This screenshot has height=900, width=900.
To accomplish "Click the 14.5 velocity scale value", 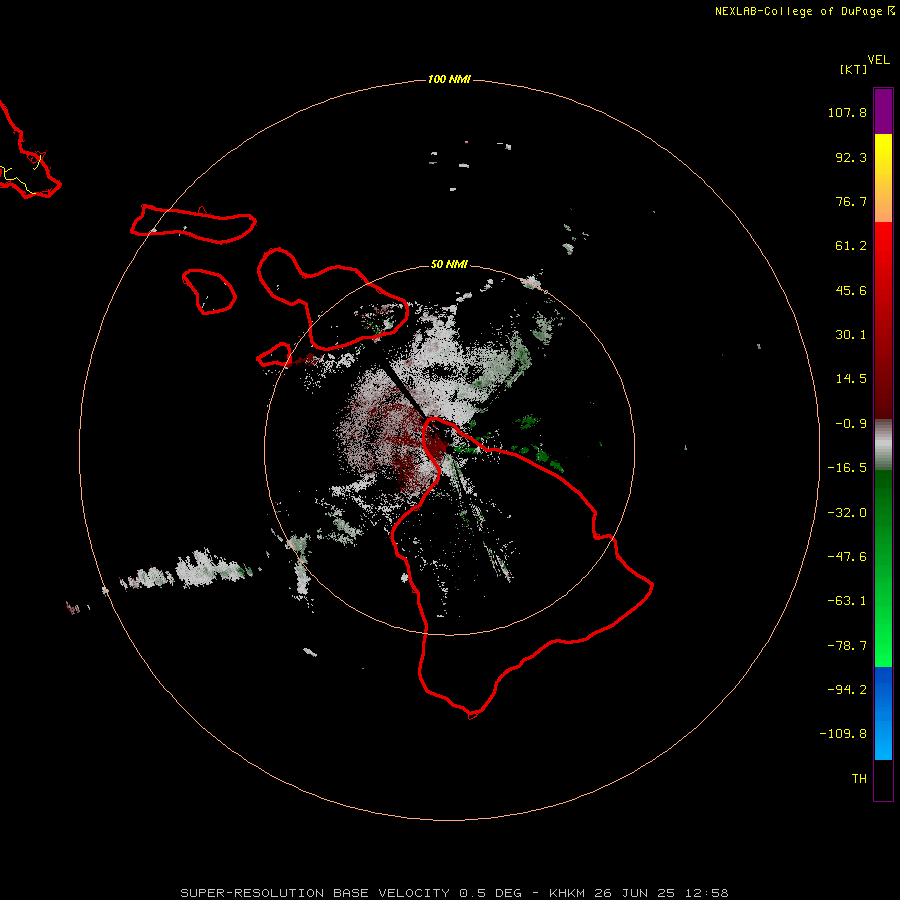I will pos(851,379).
